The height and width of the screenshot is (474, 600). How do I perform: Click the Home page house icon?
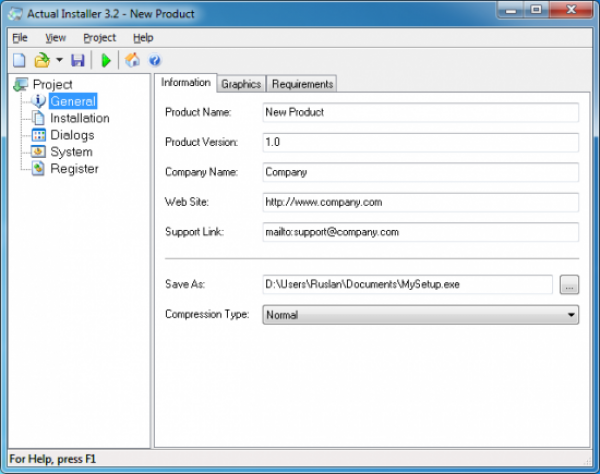pyautogui.click(x=133, y=61)
